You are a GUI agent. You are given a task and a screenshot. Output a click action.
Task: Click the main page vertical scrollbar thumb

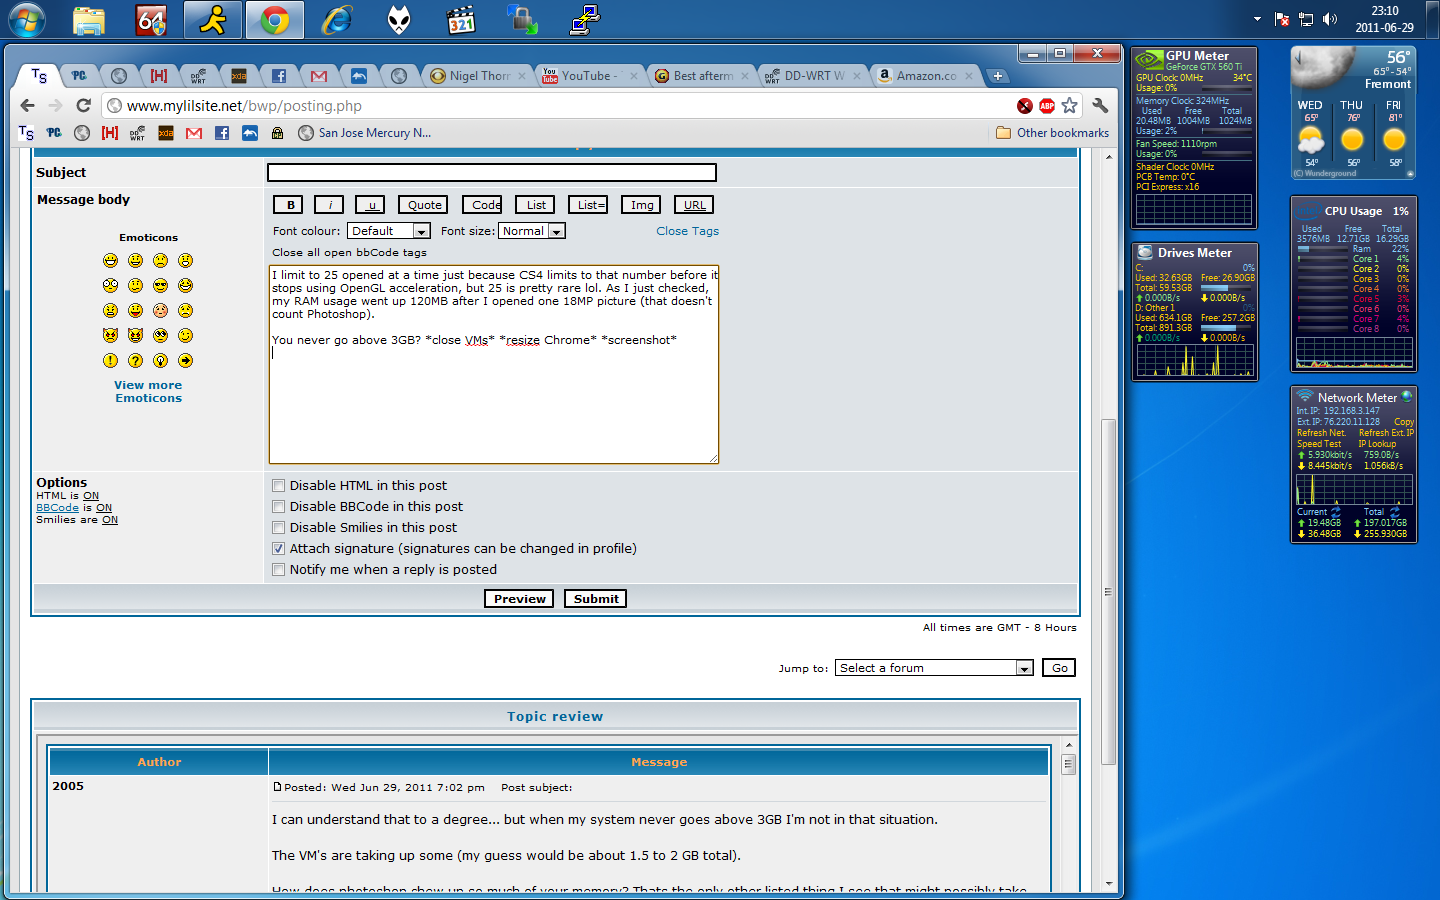point(1108,591)
